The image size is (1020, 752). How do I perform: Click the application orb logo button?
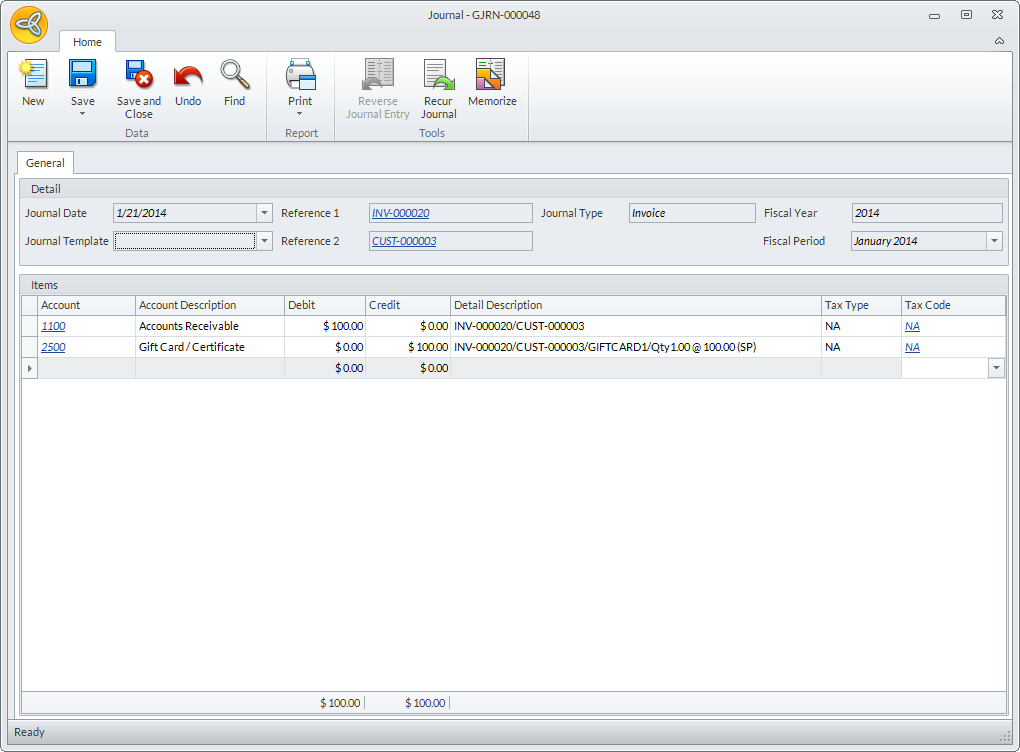pyautogui.click(x=29, y=25)
